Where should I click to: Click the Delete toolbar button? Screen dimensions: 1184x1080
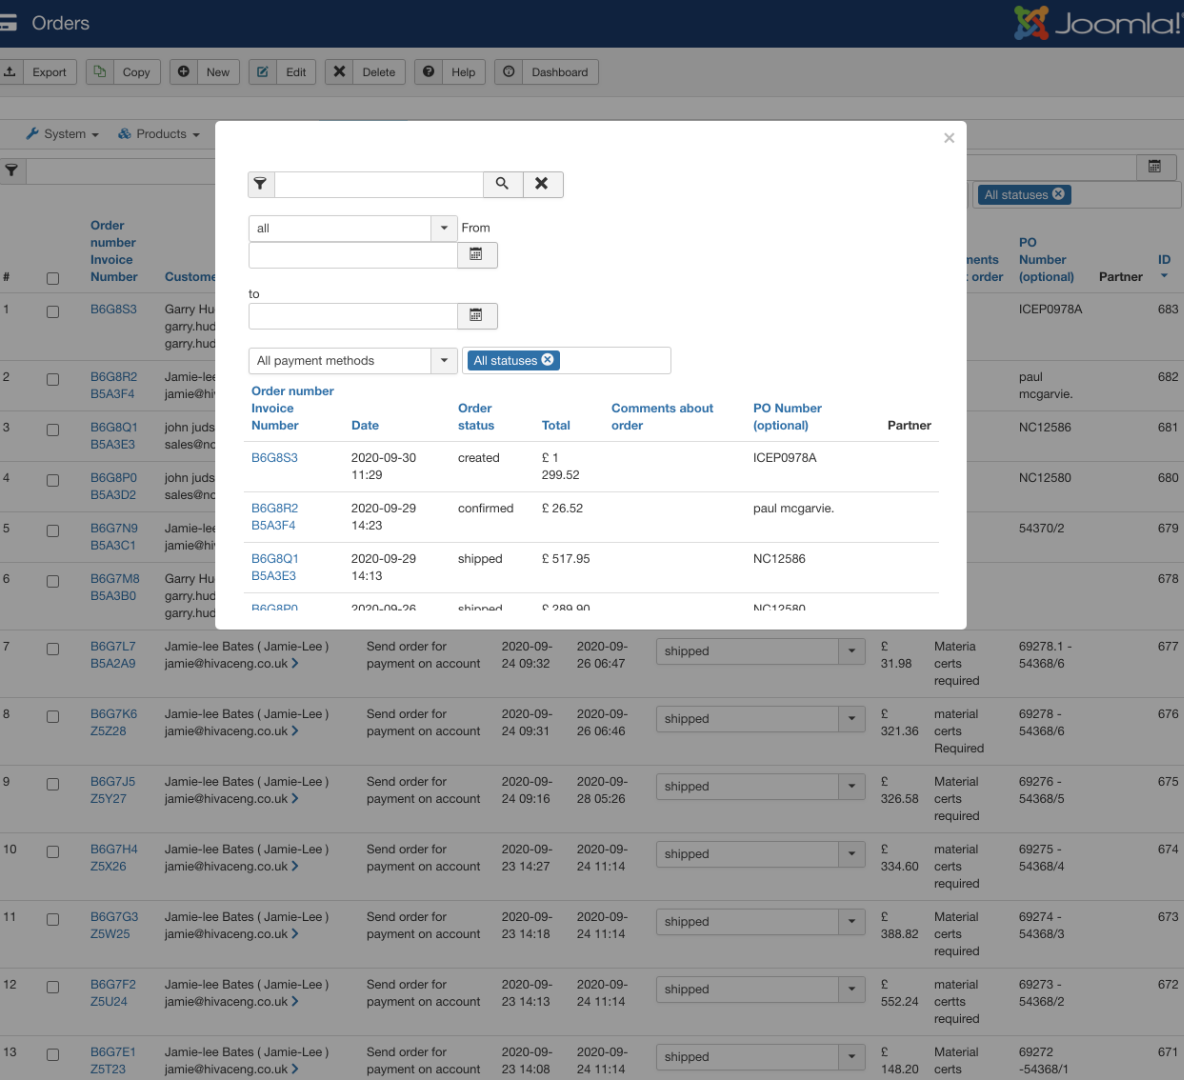point(365,72)
